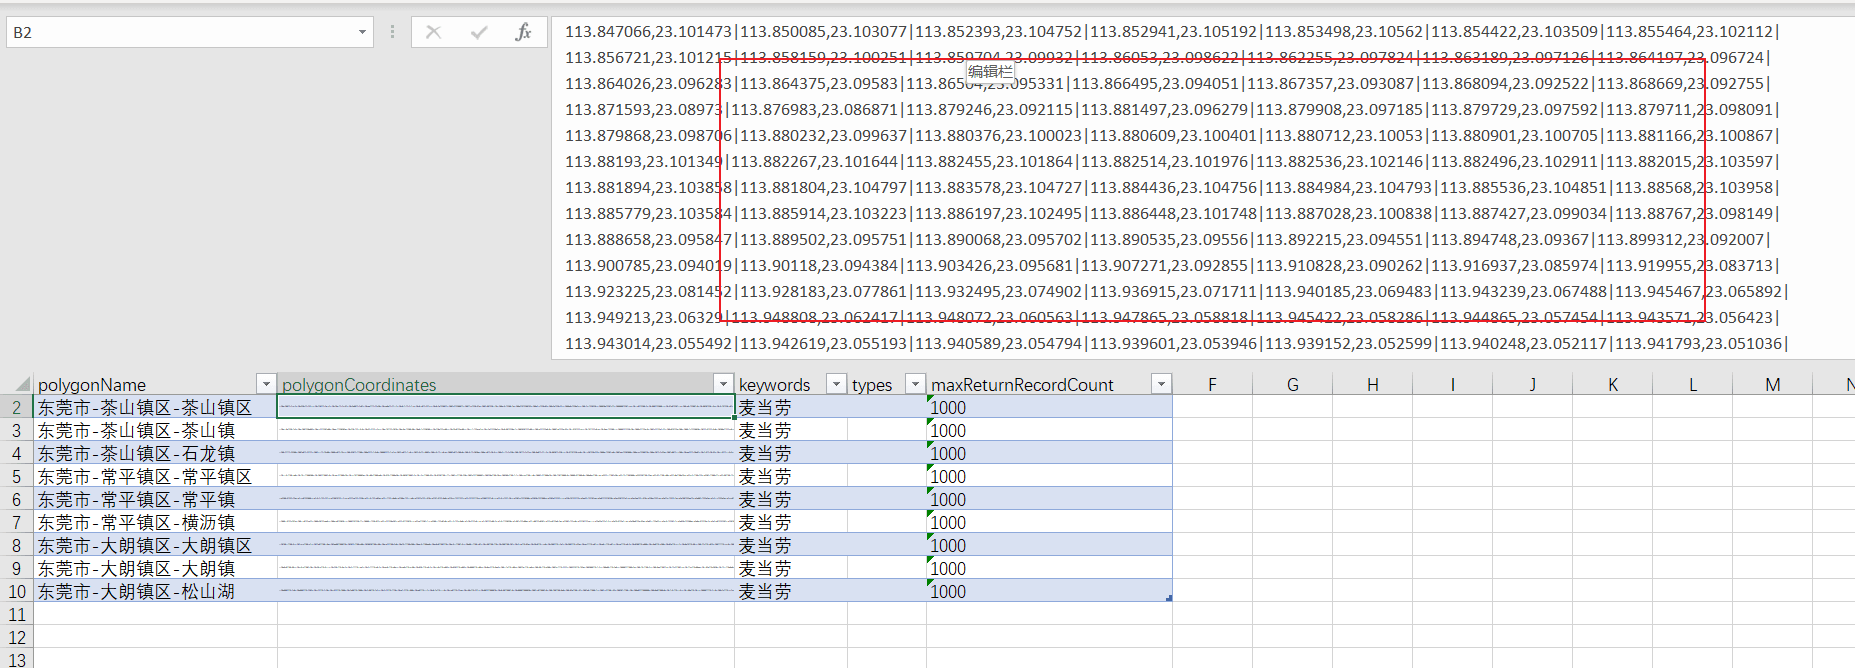Click the polygonName header cell text
Image resolution: width=1855 pixels, height=668 pixels.
point(92,385)
